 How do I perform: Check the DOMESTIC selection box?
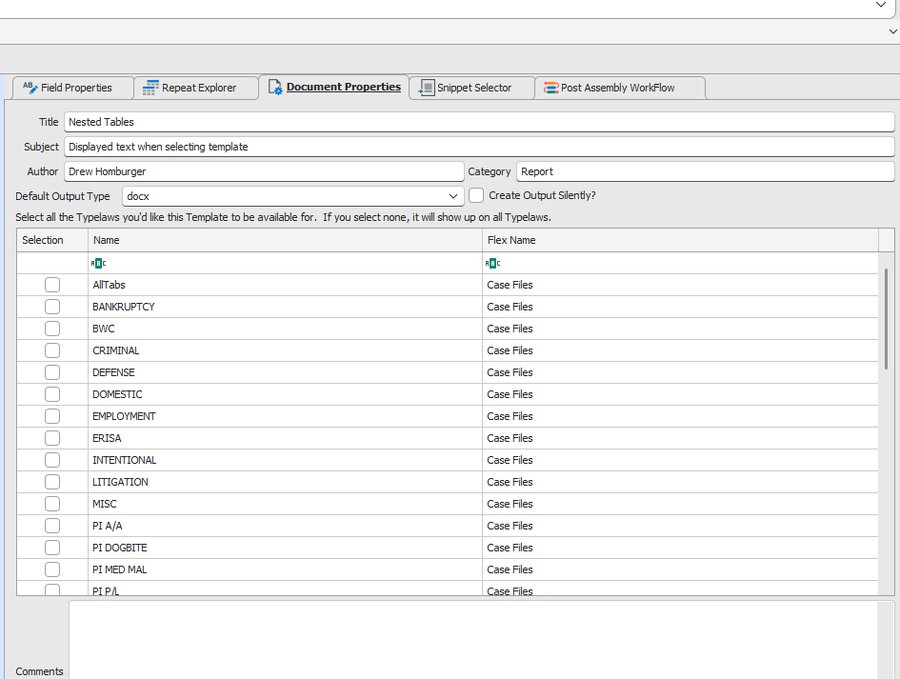pyautogui.click(x=52, y=394)
